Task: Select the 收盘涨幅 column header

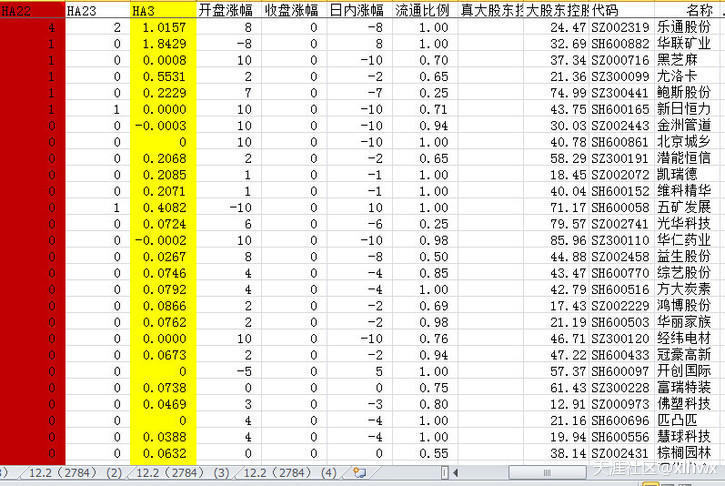Action: tap(292, 10)
